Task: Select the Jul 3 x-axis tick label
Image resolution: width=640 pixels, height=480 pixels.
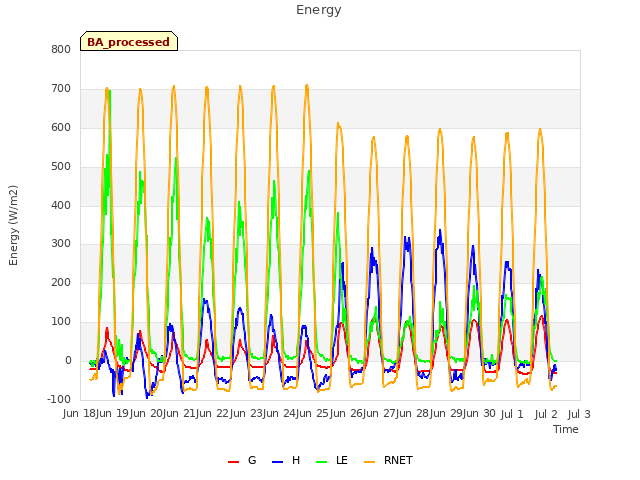Action: pyautogui.click(x=579, y=414)
